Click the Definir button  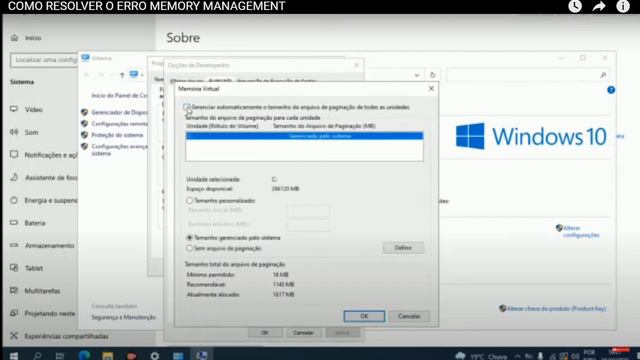coord(403,248)
